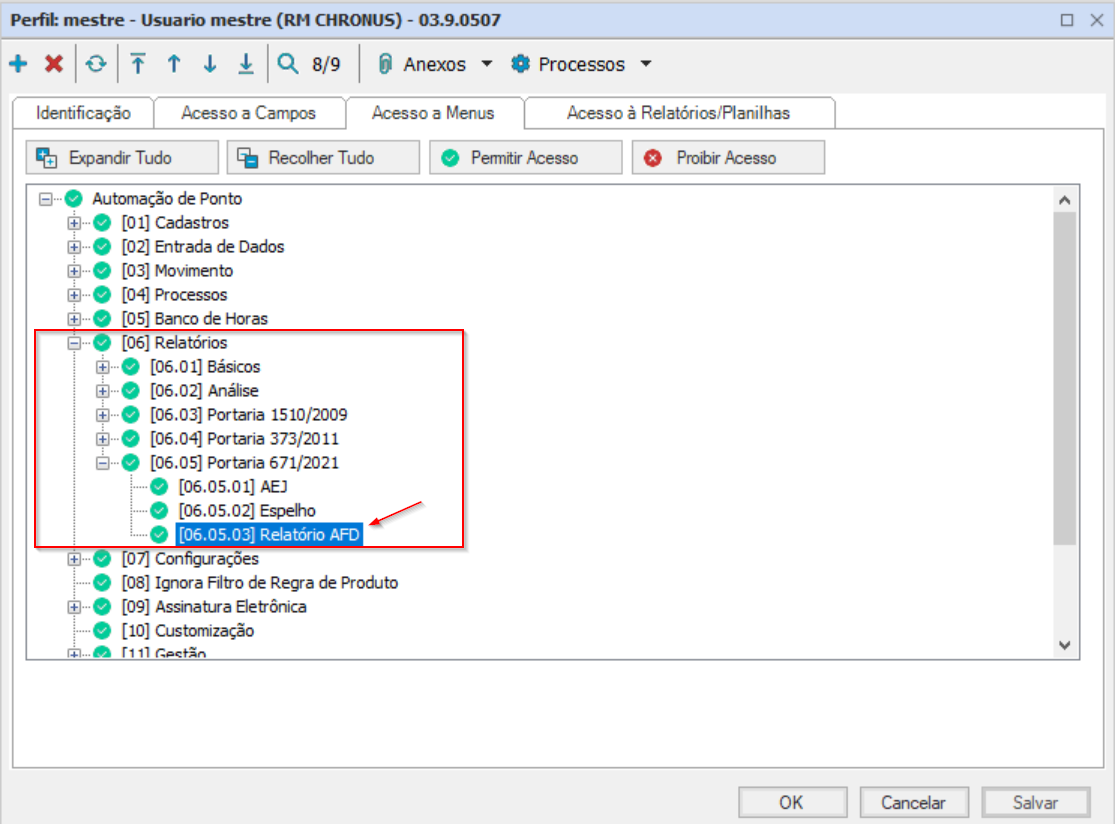Click the Permitir Acesso button
The image size is (1115, 824).
coord(524,158)
